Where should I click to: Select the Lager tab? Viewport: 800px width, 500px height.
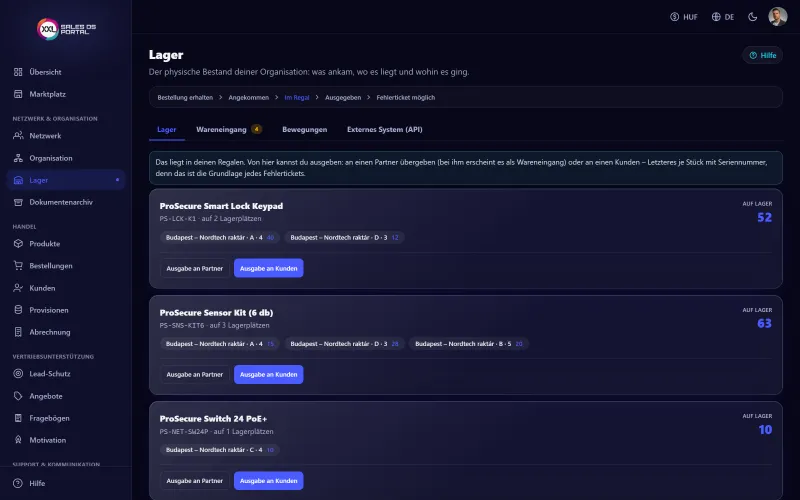click(167, 130)
